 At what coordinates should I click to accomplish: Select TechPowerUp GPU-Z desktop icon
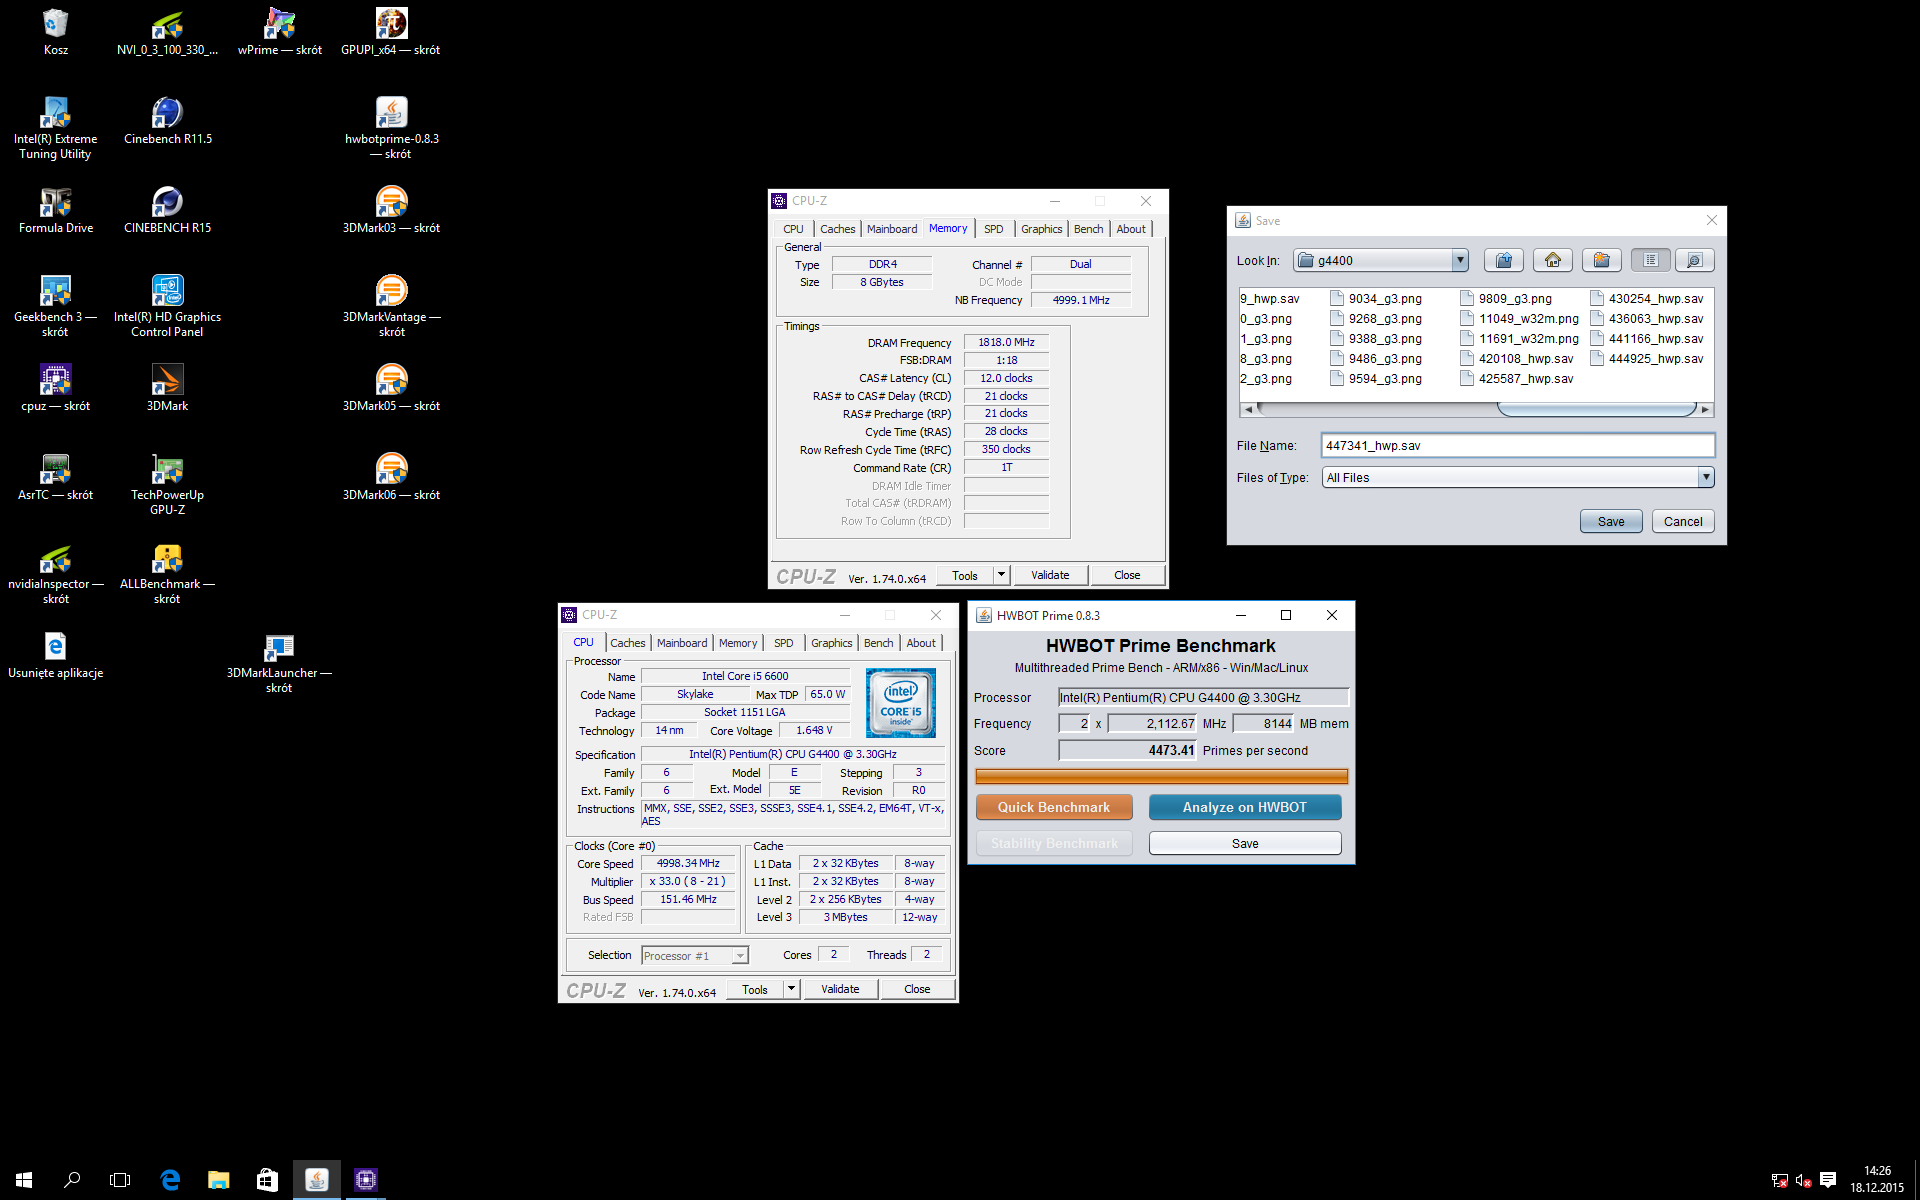tap(168, 484)
